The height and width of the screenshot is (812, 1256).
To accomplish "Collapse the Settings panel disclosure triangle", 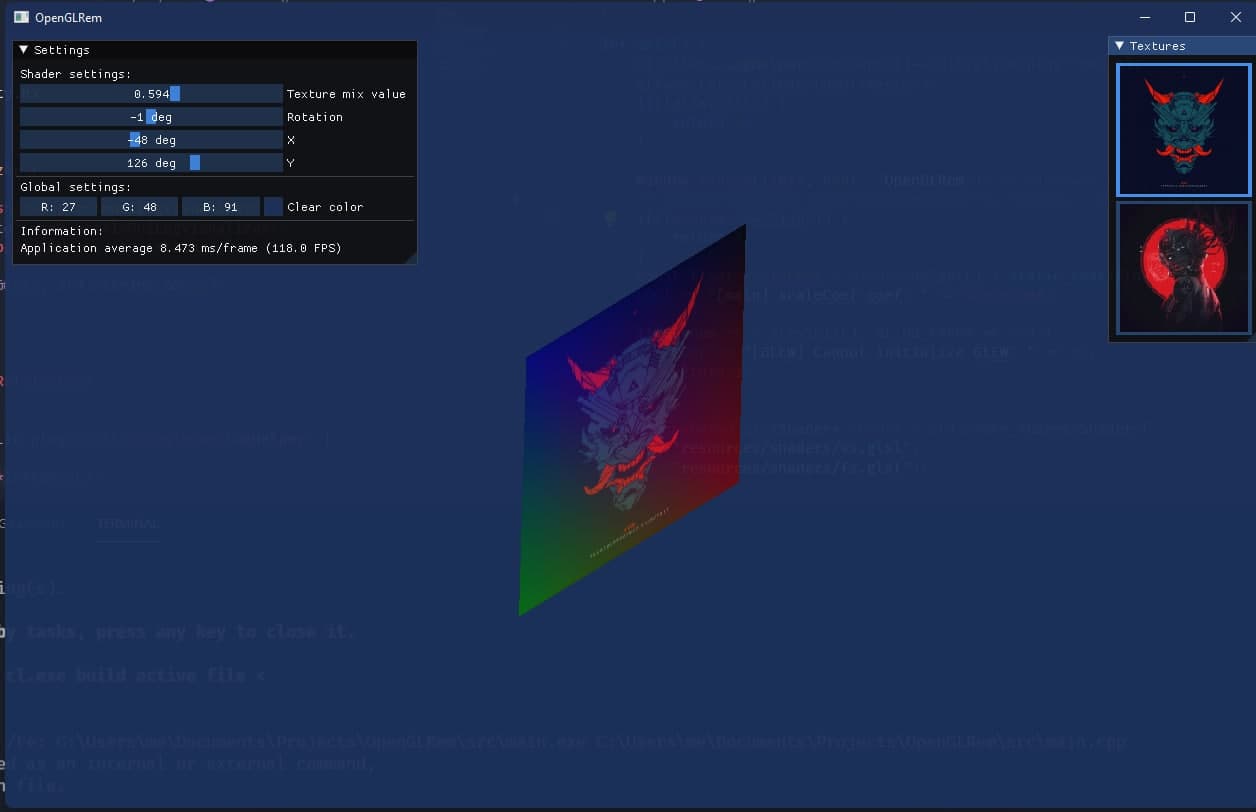I will tap(22, 49).
